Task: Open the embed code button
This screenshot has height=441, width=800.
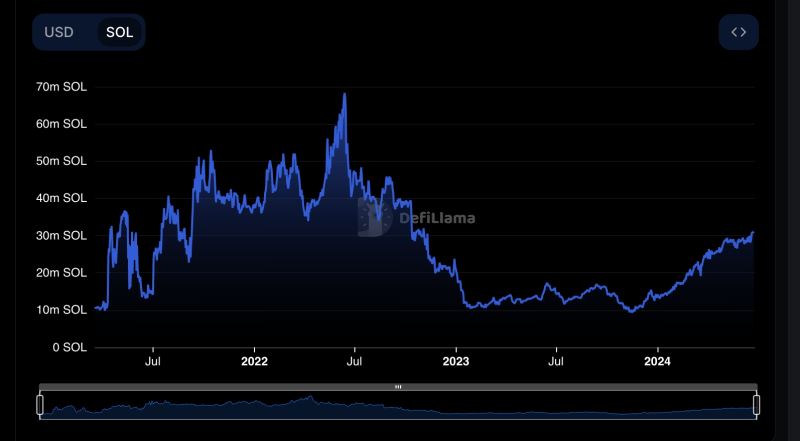Action: click(x=738, y=32)
